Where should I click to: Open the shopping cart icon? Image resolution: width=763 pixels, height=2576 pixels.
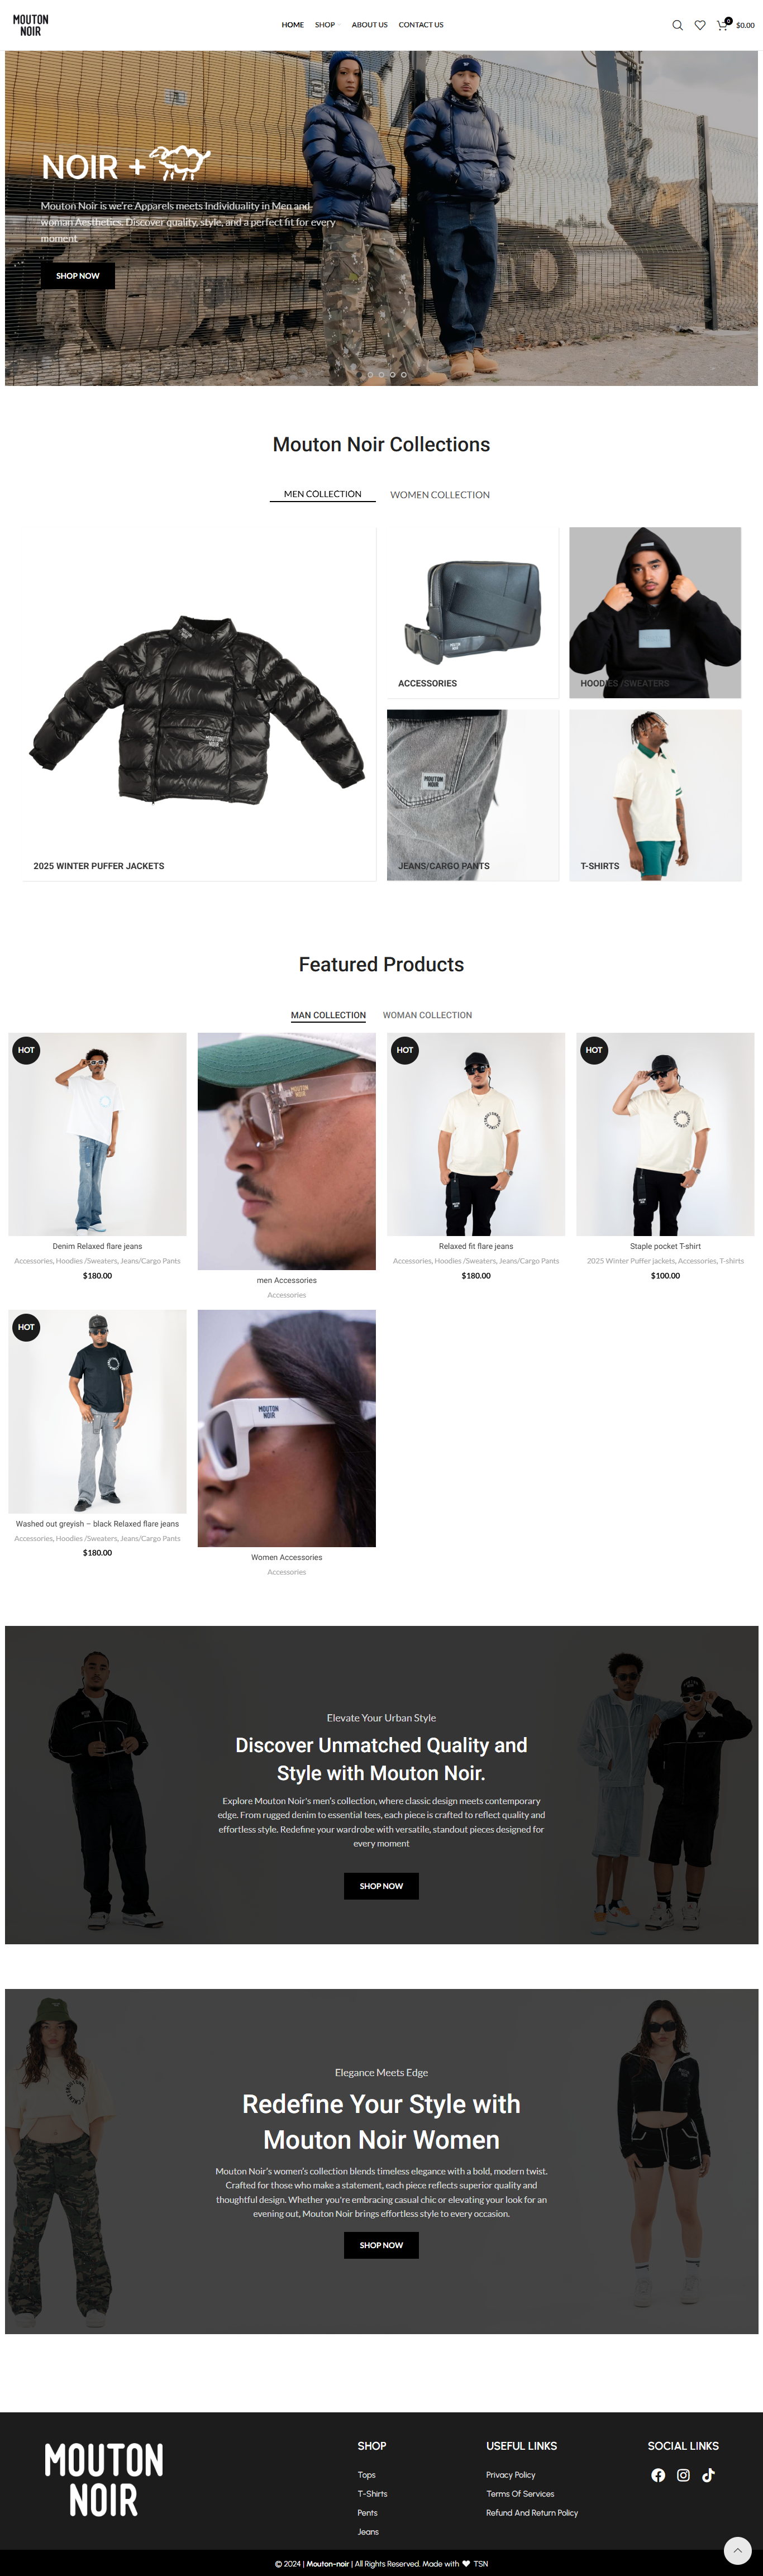pos(722,25)
